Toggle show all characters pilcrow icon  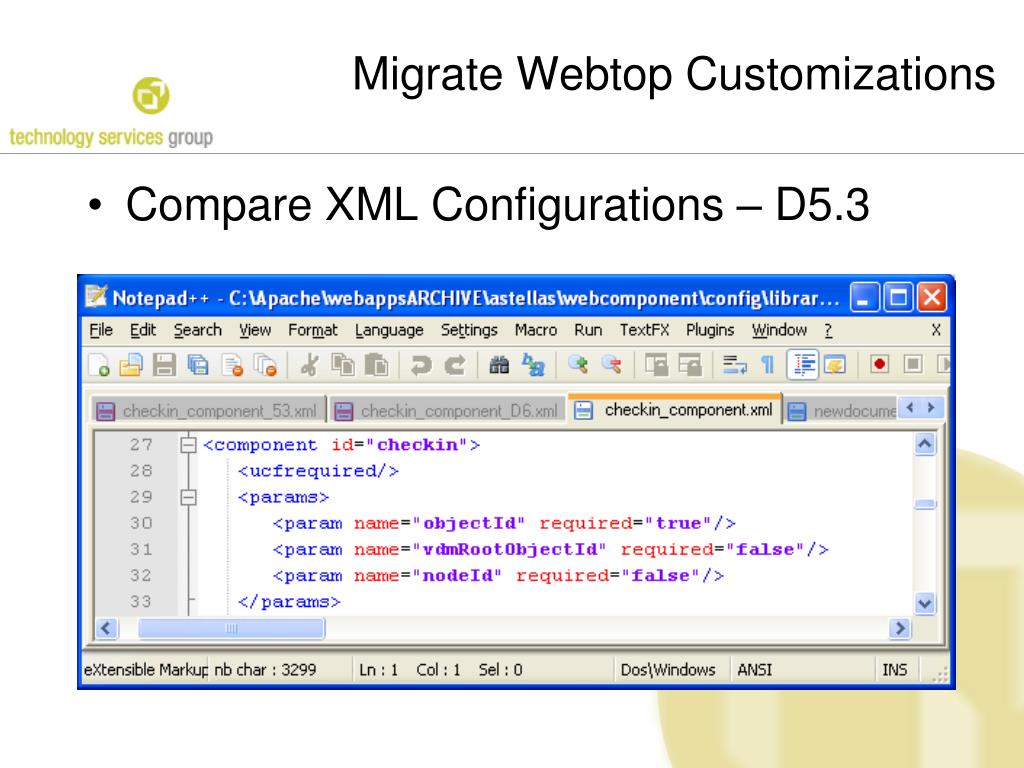768,364
